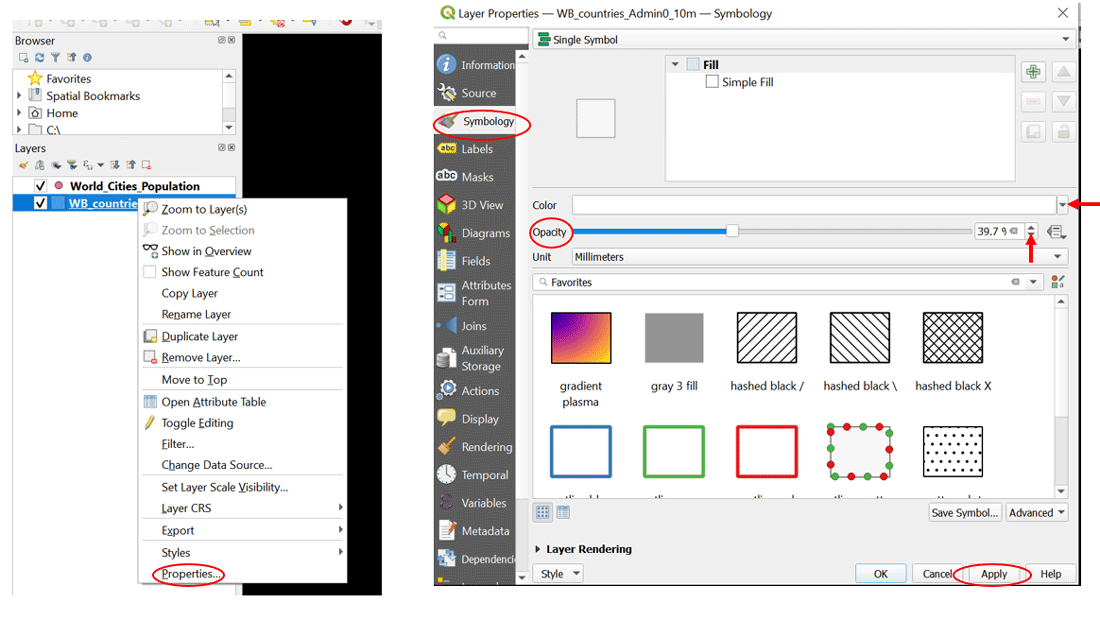This screenshot has height=620, width=1100.
Task: Click the Help button
Action: 1050,574
